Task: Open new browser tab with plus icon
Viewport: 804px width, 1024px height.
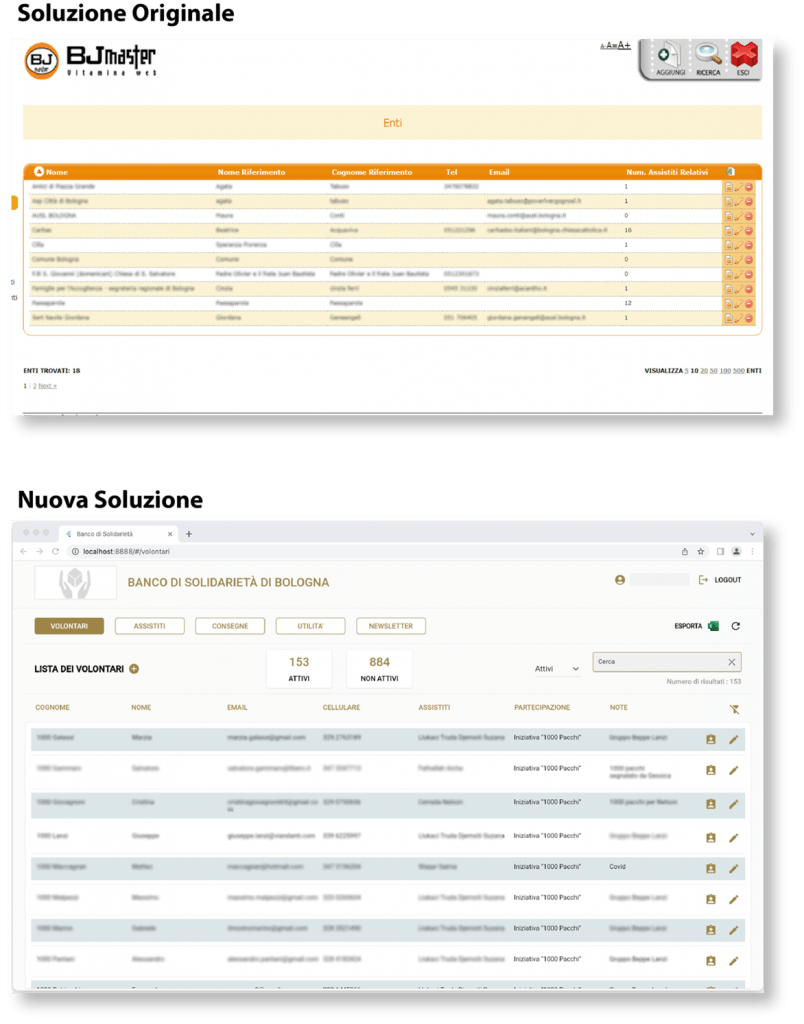Action: click(189, 534)
